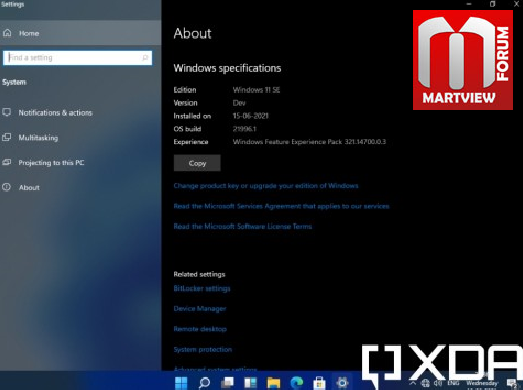The image size is (523, 390).
Task: Open the System protection link
Action: 203,350
